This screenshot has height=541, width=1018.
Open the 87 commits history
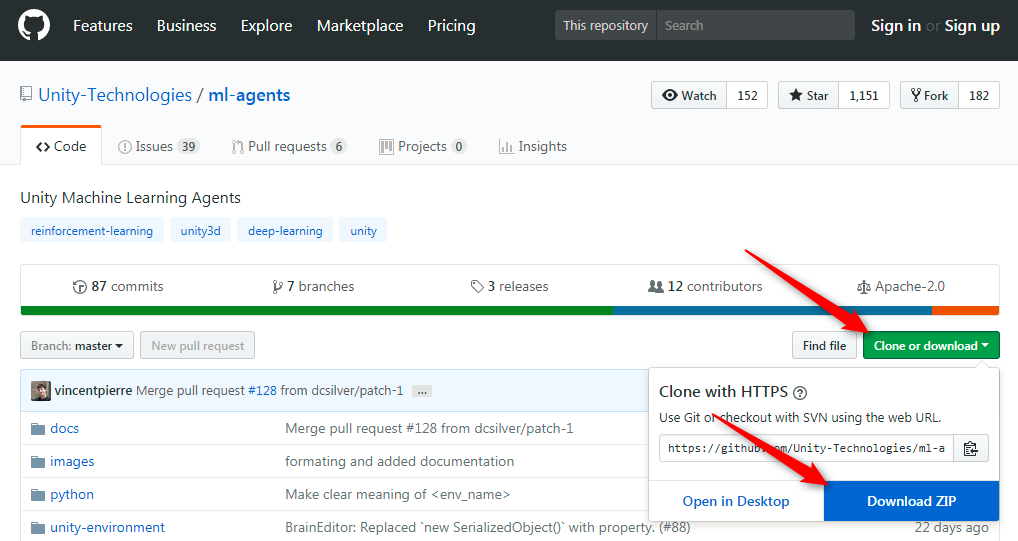(x=118, y=286)
